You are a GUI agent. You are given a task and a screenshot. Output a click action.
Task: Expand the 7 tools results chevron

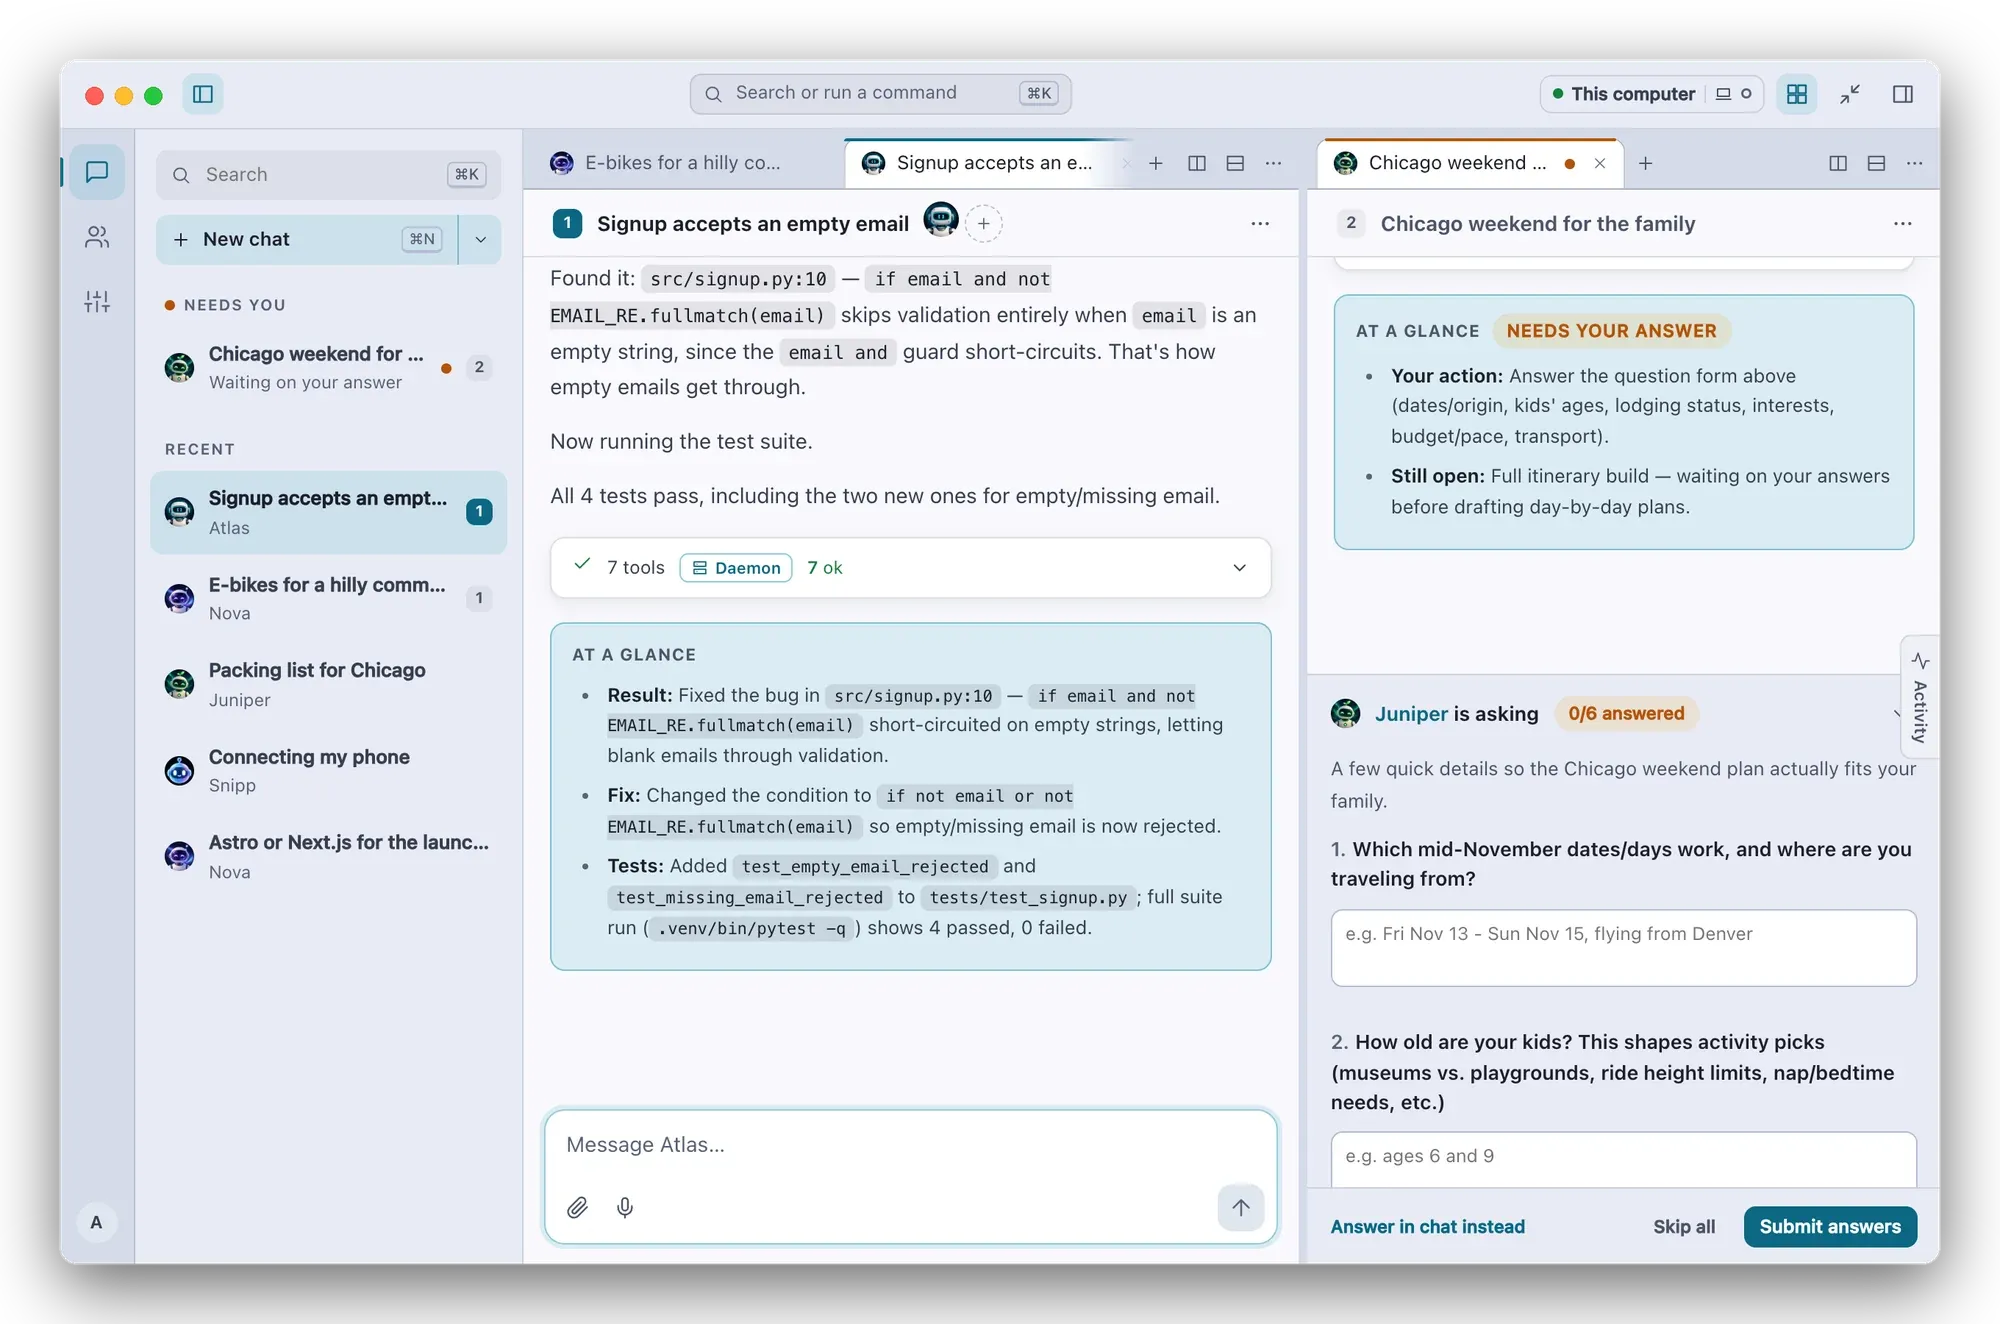click(1240, 568)
